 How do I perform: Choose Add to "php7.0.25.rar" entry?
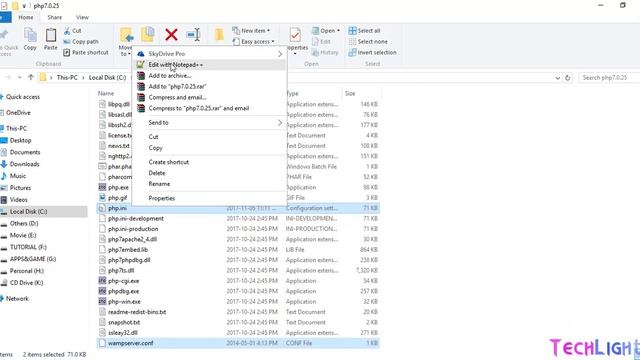(210, 87)
